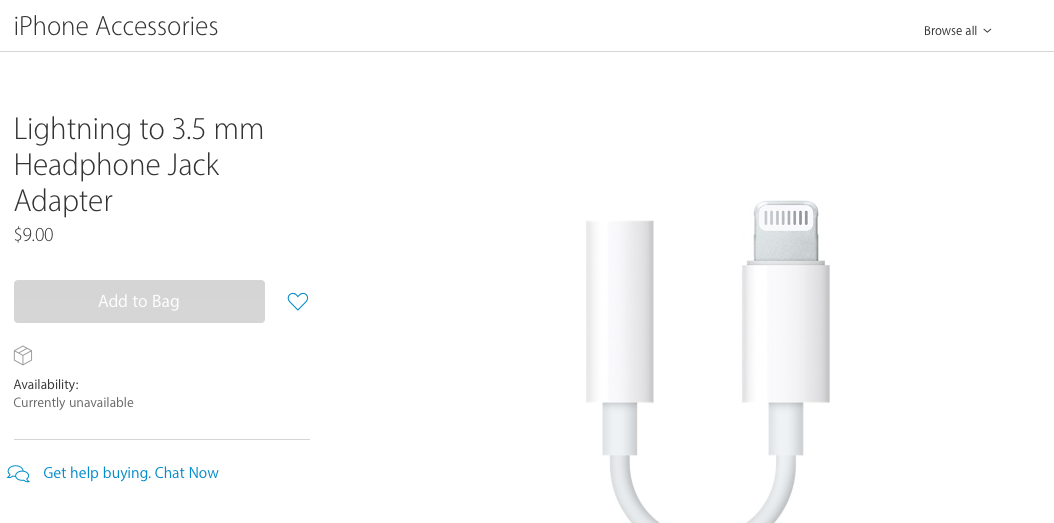The width and height of the screenshot is (1054, 523).
Task: Select the Lightning to 3.5 mm product title
Action: point(138,165)
